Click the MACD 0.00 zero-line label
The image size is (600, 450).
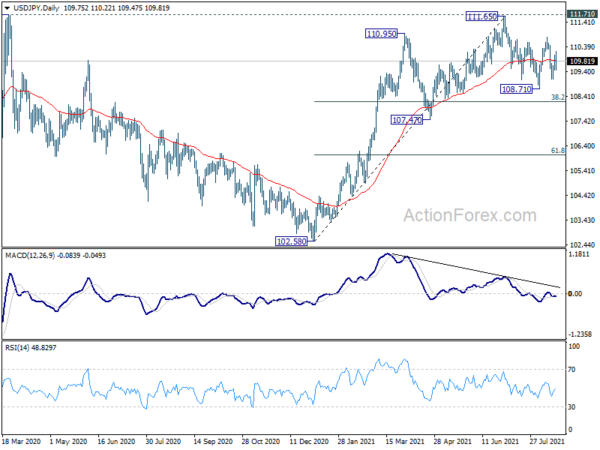click(x=575, y=293)
